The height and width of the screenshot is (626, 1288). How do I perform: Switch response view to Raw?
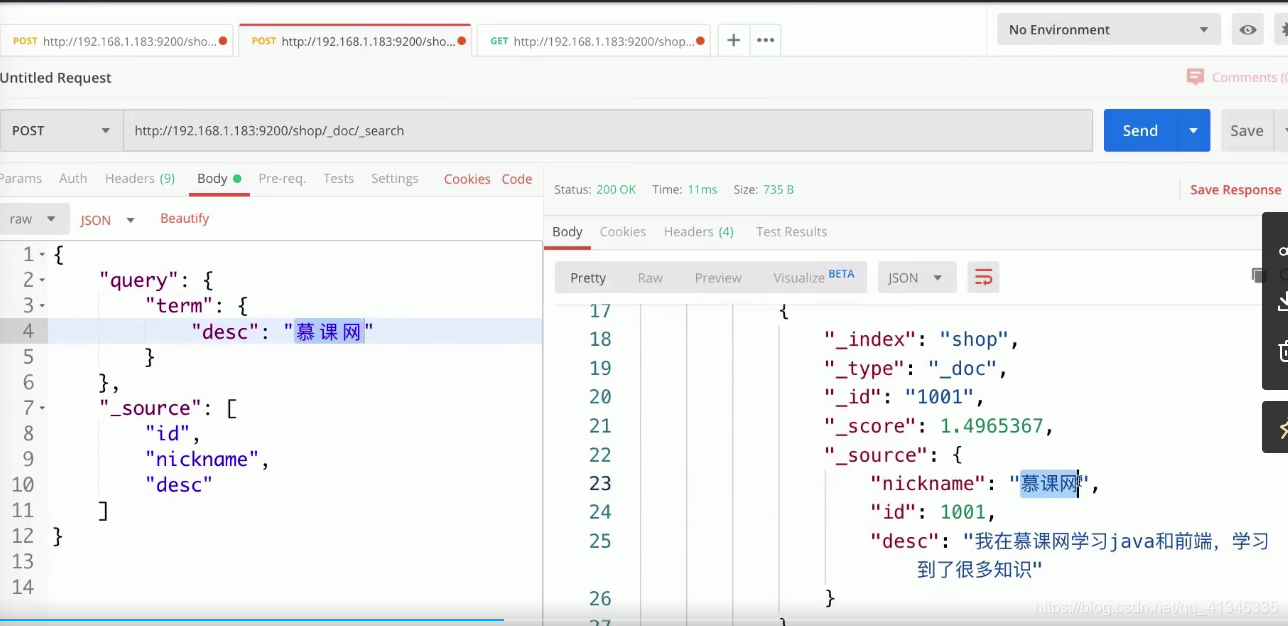[650, 277]
